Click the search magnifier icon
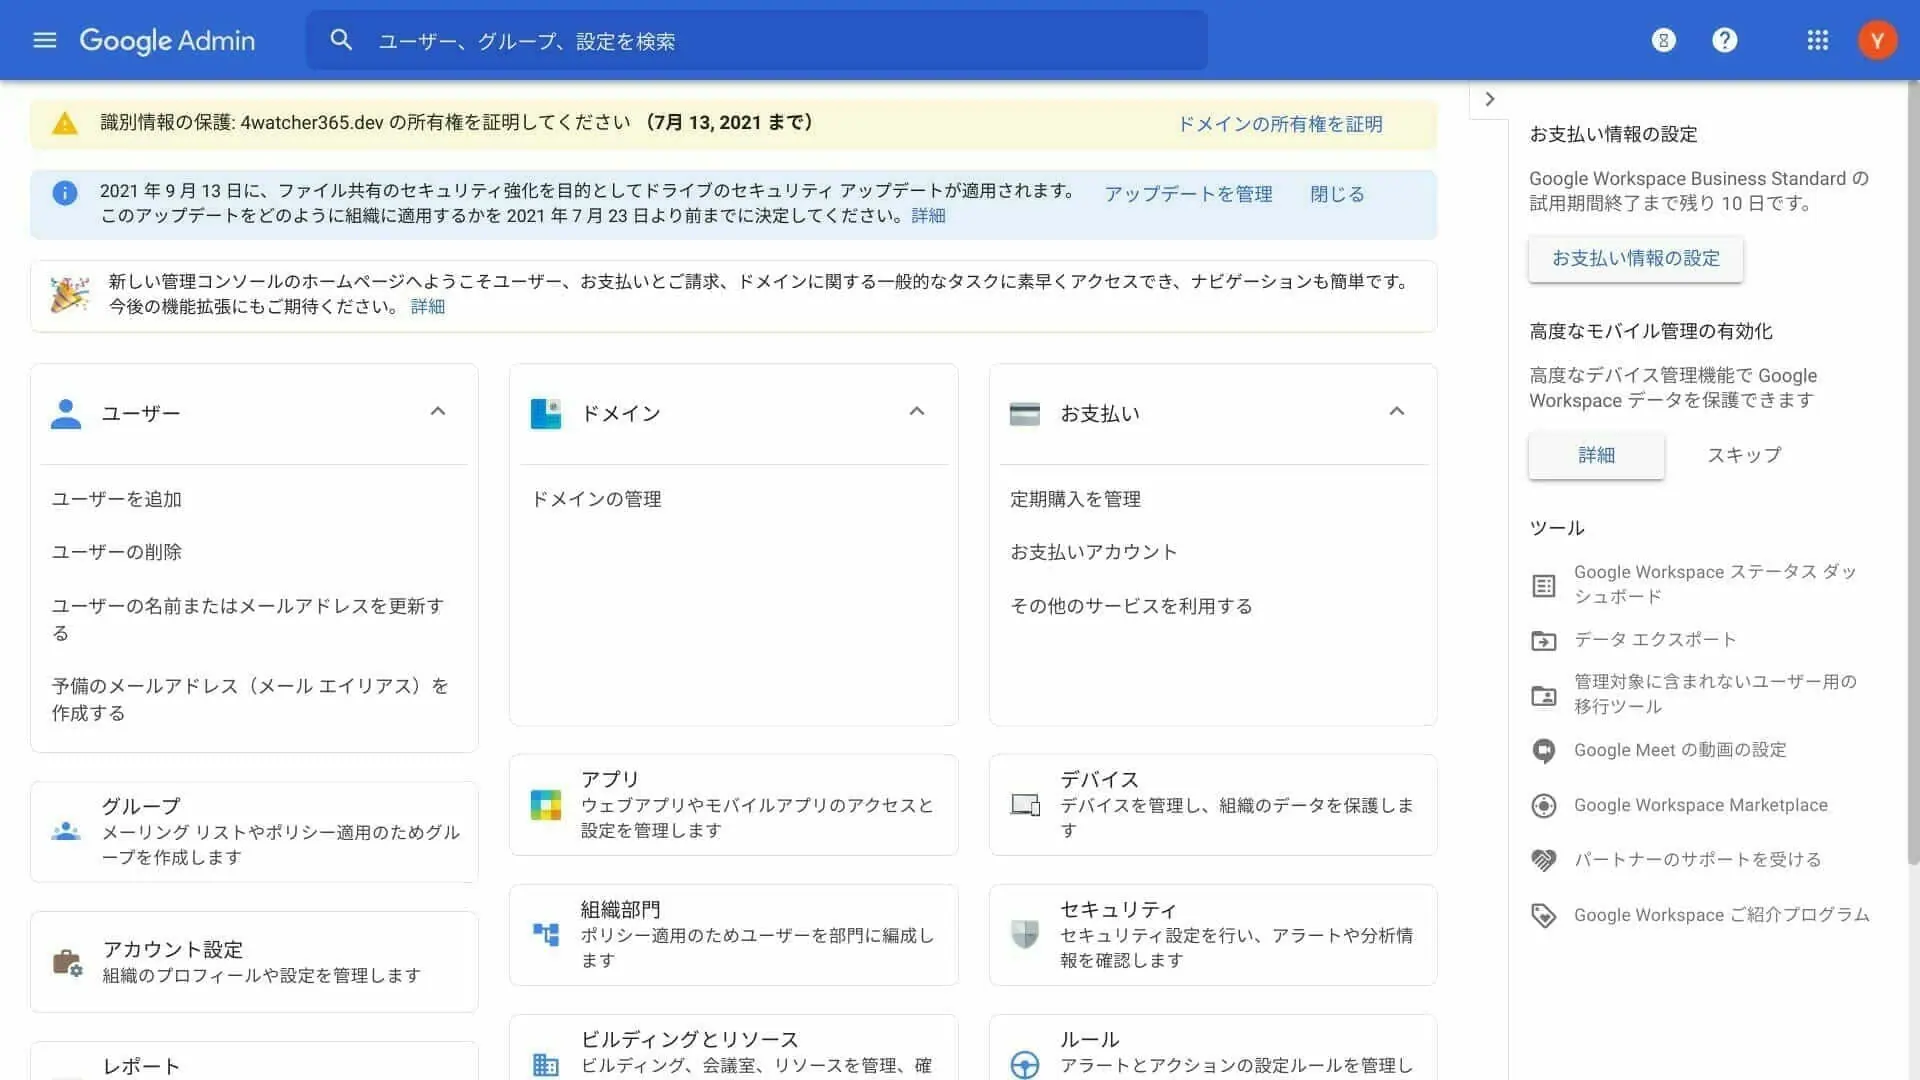1920x1080 pixels. 341,40
